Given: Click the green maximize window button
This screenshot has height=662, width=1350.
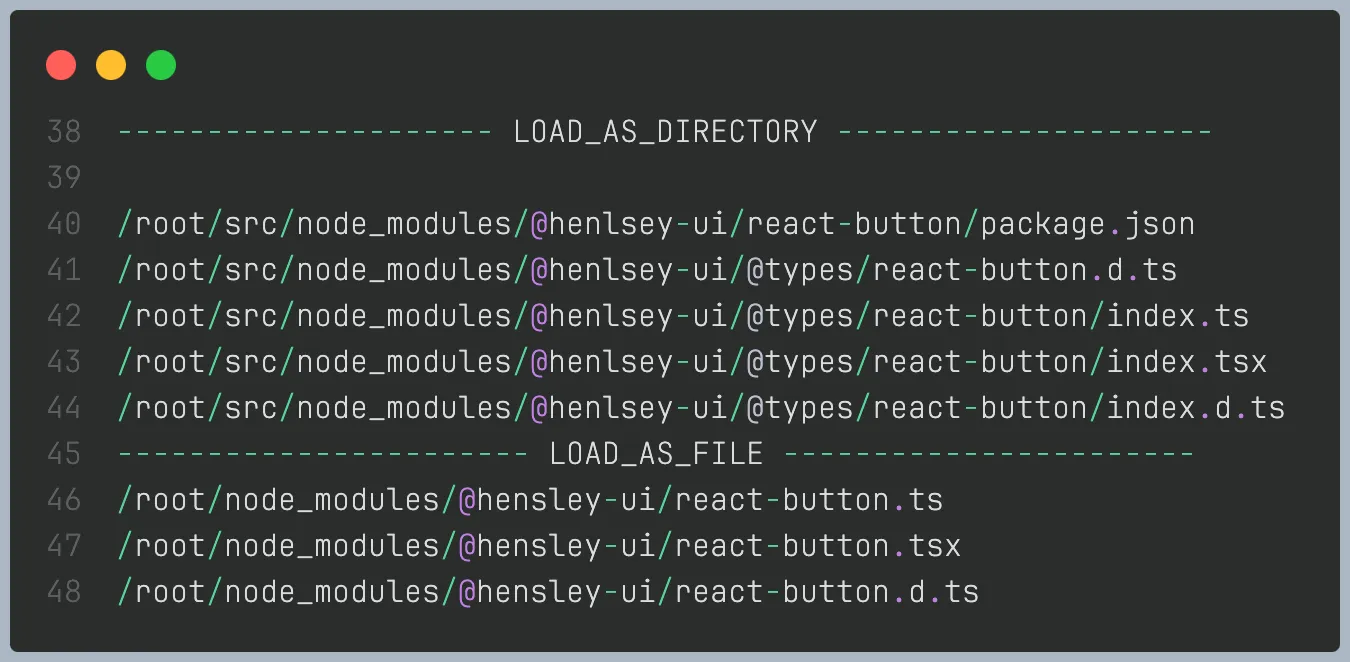Looking at the screenshot, I should 161,66.
